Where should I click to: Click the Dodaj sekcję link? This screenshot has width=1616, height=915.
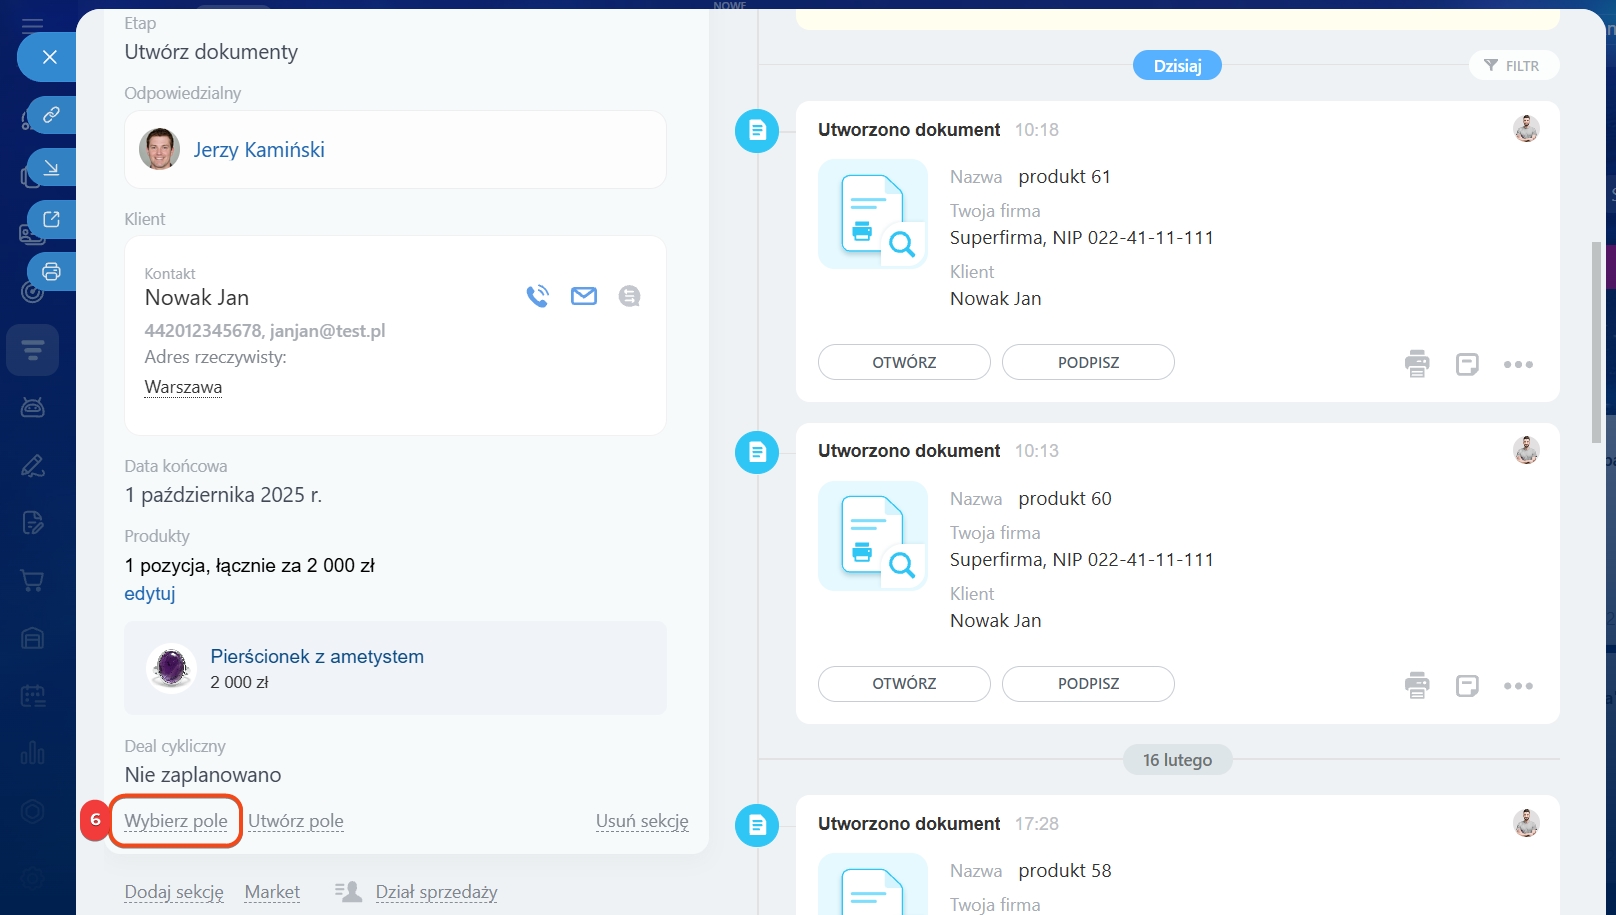click(x=174, y=892)
